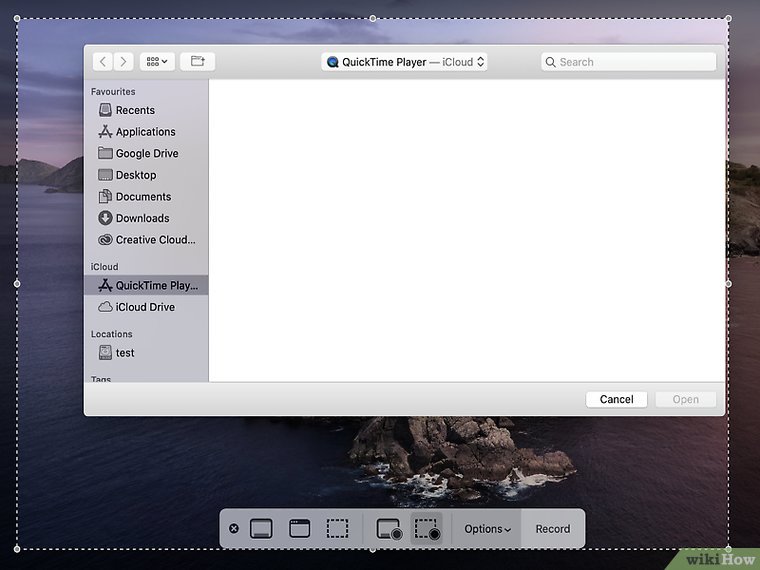Screen dimensions: 760x570
Task: Close the screenshot toolbar
Action: click(x=234, y=529)
